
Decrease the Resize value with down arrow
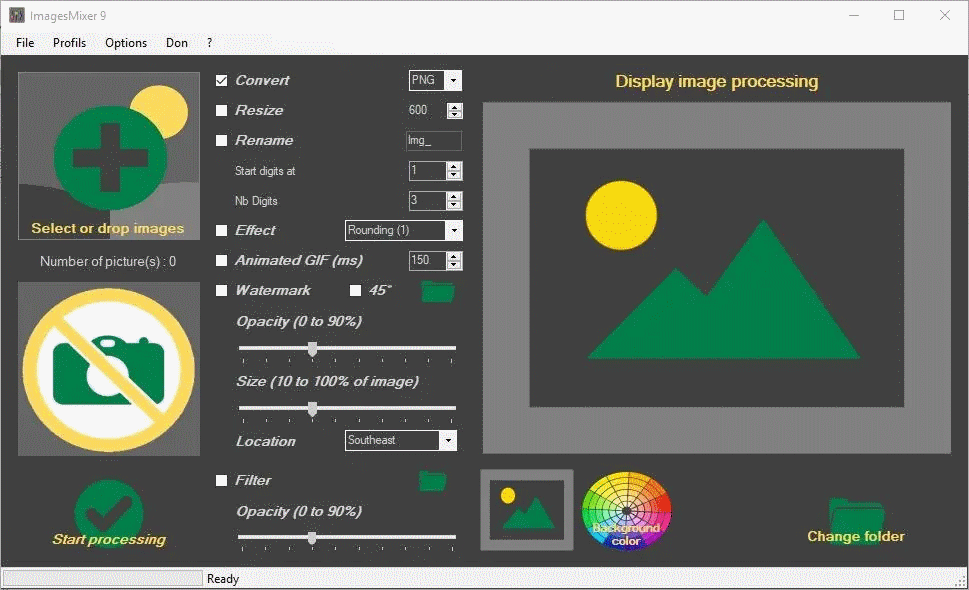tap(455, 114)
